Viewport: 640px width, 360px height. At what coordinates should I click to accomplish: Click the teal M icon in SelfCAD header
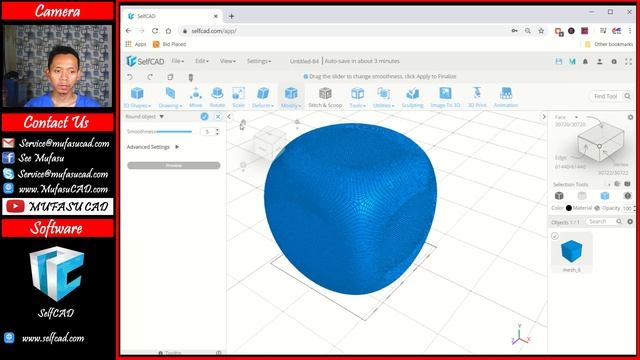(572, 61)
